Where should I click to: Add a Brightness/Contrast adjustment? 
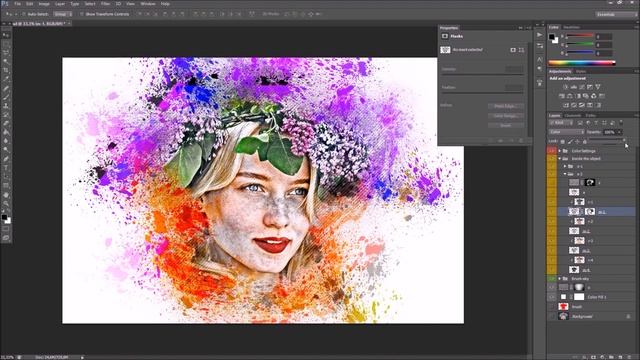(566, 87)
